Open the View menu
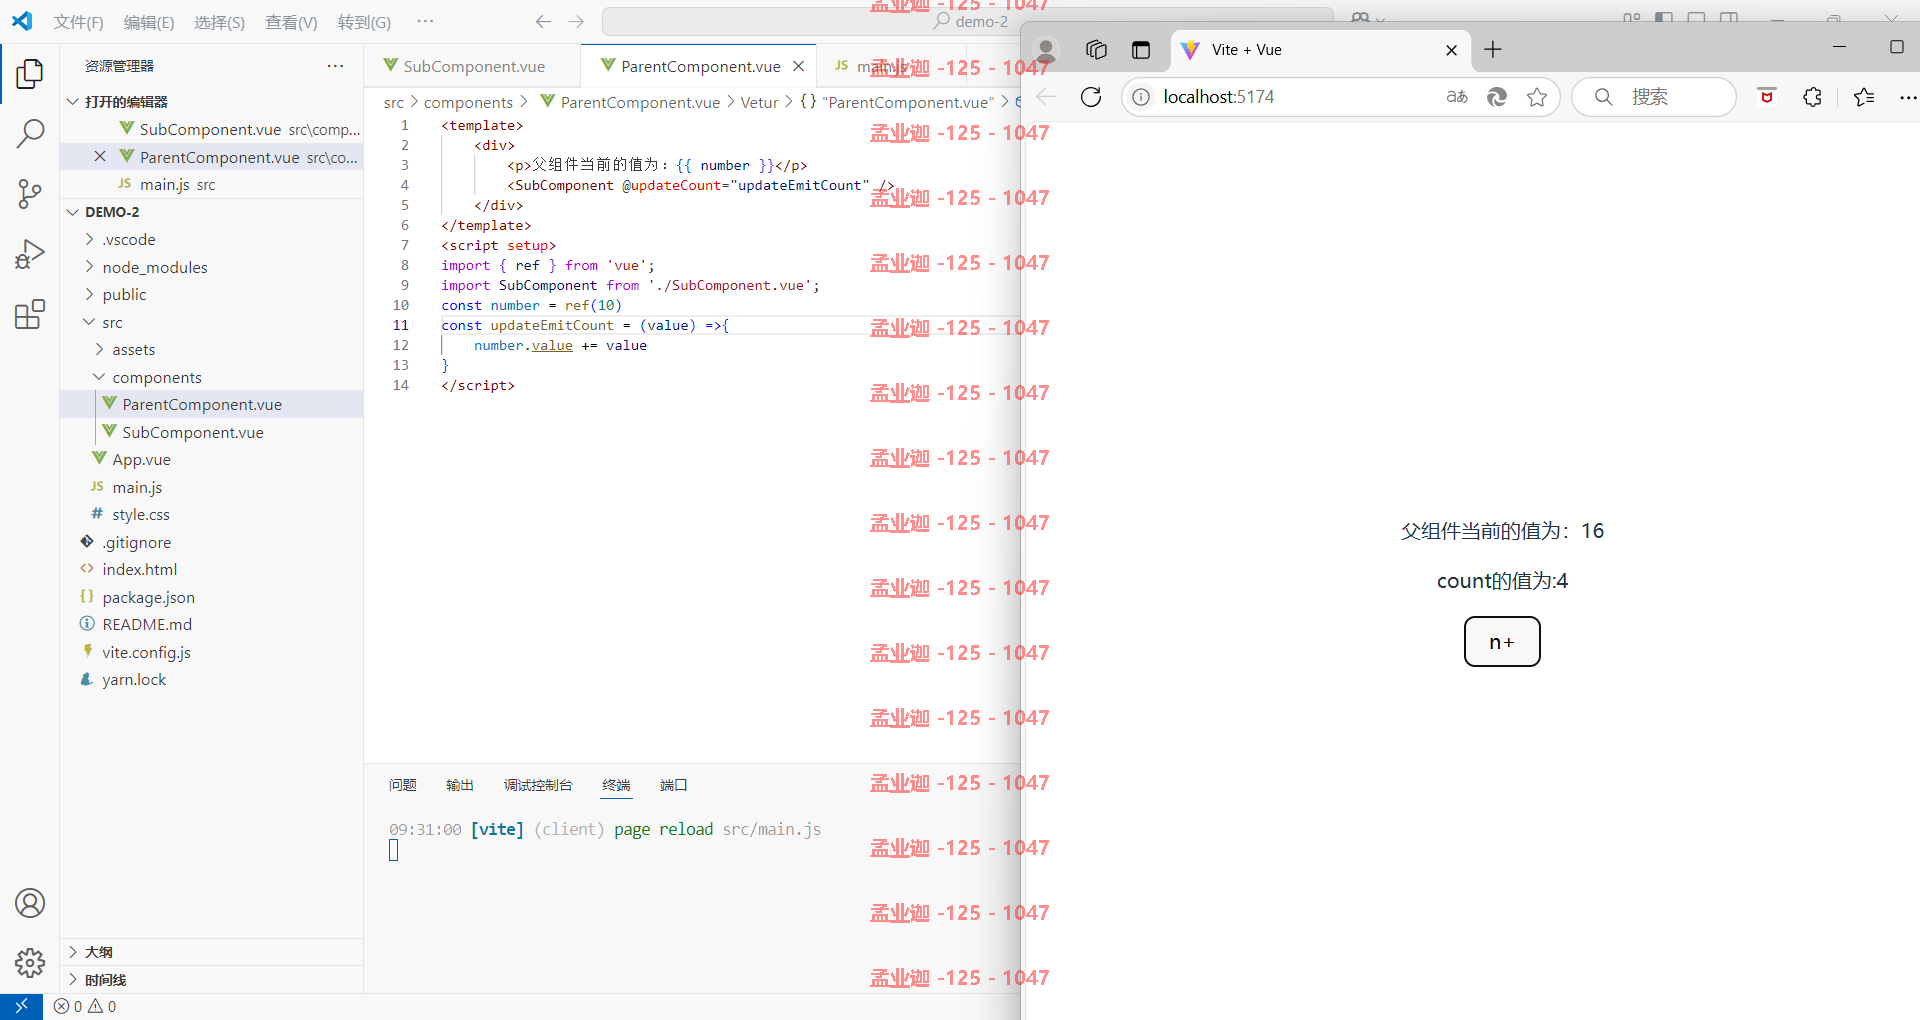This screenshot has height=1020, width=1920. [291, 22]
